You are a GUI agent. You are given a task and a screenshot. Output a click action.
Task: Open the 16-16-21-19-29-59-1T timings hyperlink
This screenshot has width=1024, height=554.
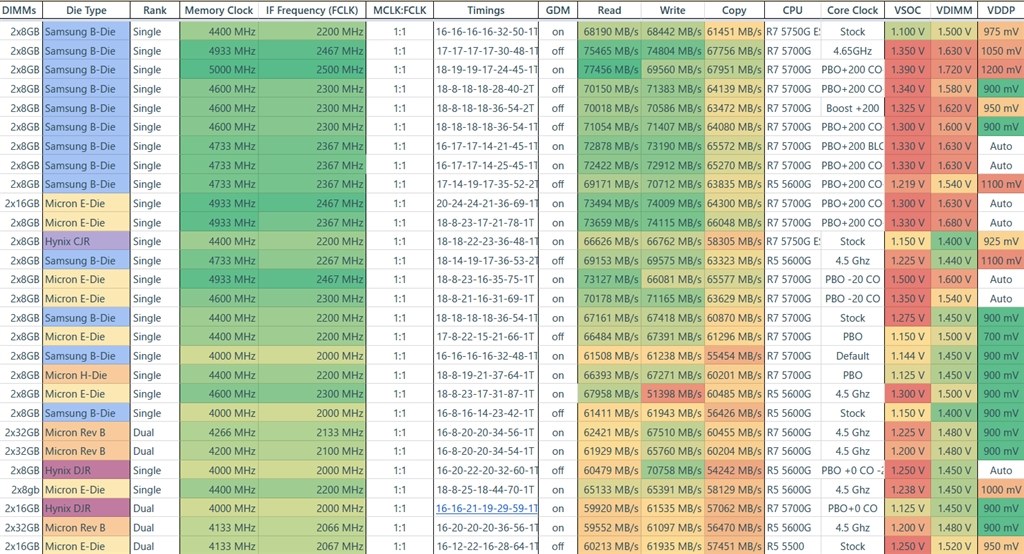coord(487,508)
